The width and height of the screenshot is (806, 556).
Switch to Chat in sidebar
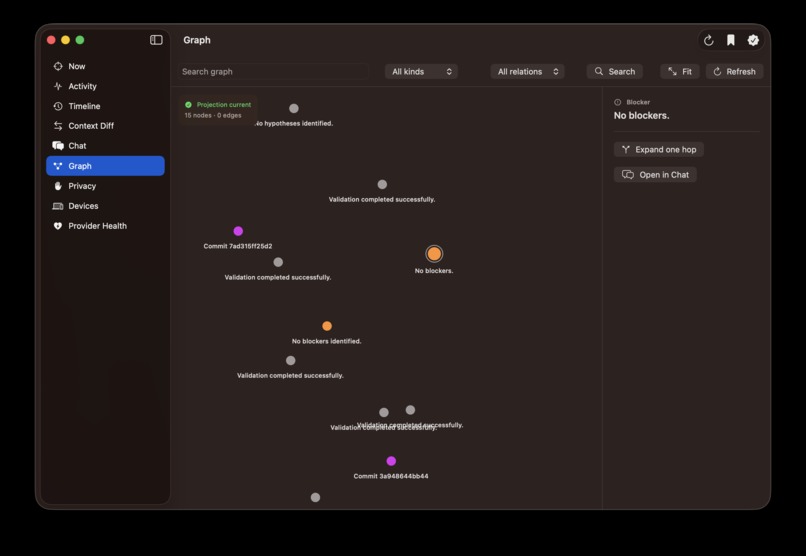coord(105,146)
